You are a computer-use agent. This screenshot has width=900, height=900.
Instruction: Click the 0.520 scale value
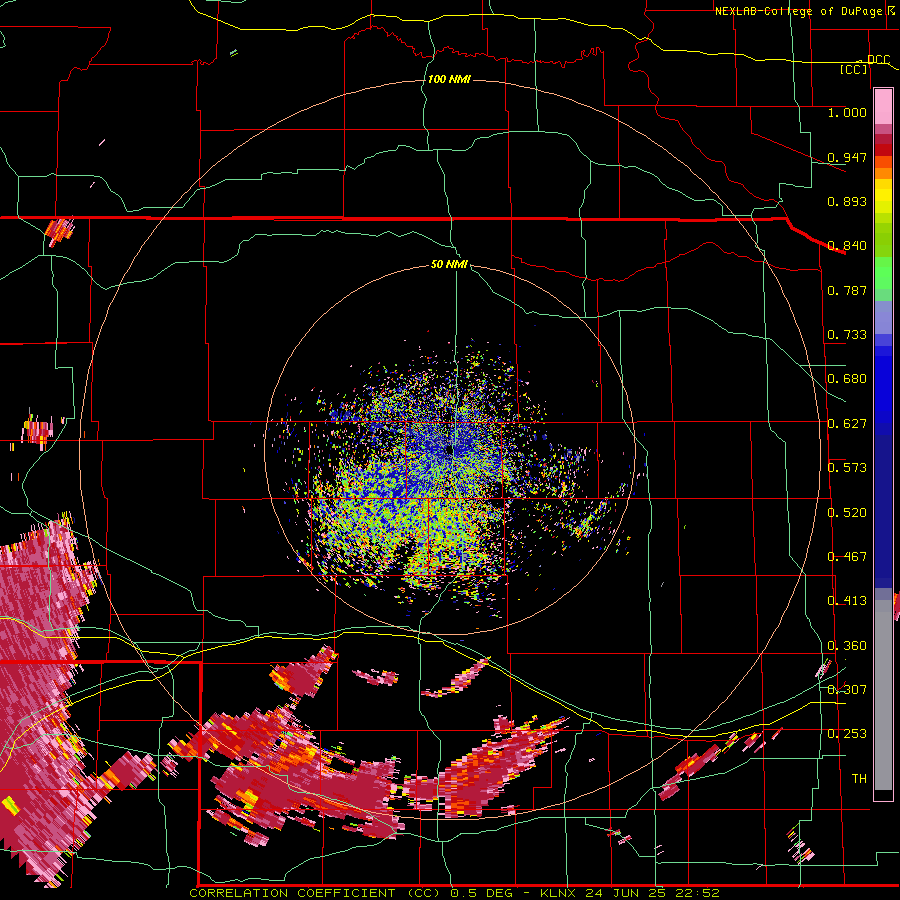point(847,513)
